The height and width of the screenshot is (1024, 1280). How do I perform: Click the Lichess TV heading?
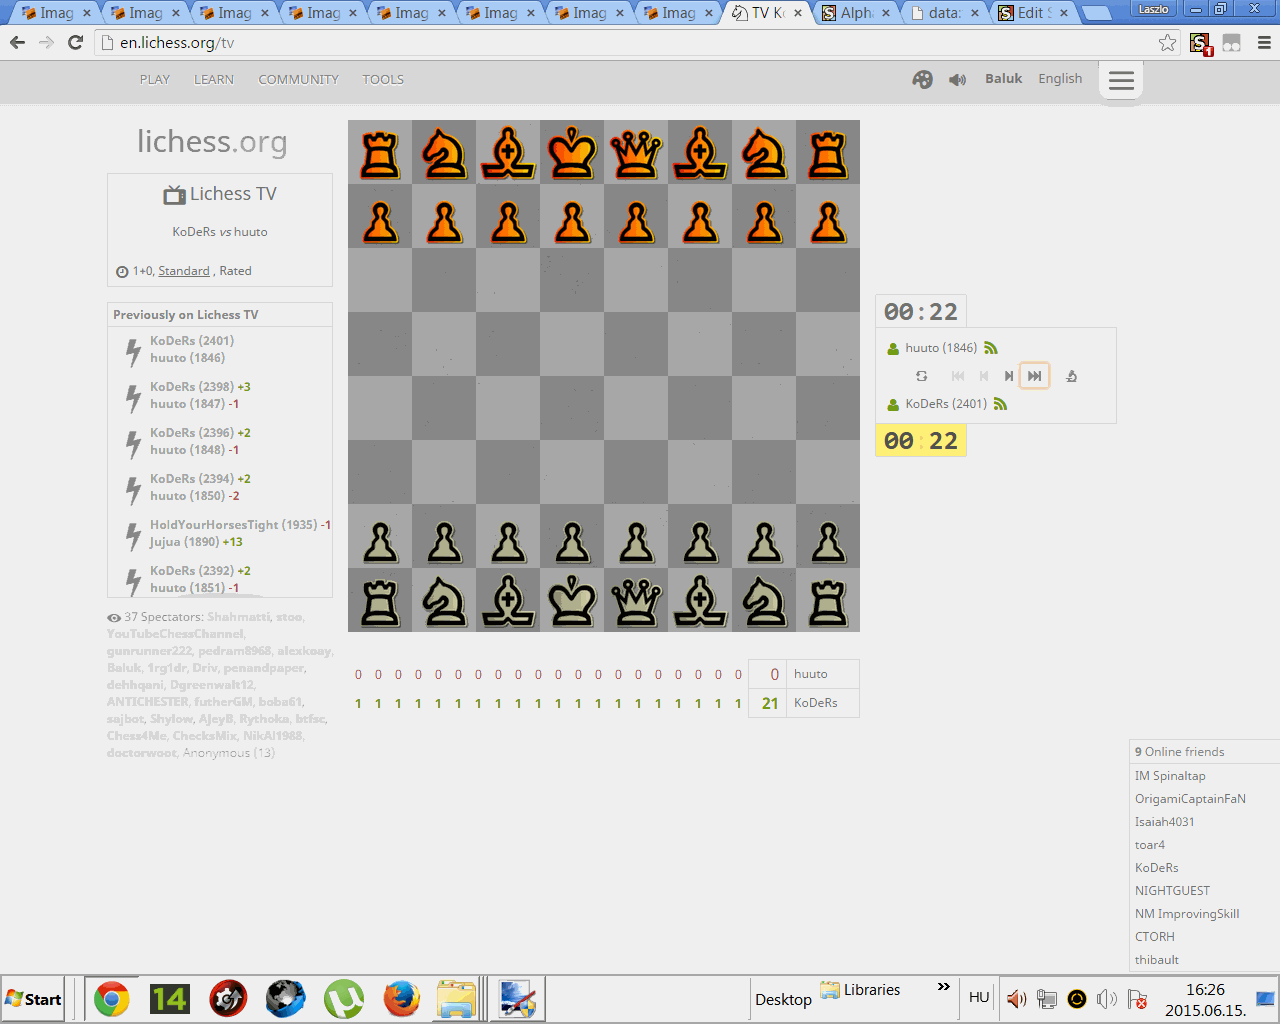pos(220,194)
